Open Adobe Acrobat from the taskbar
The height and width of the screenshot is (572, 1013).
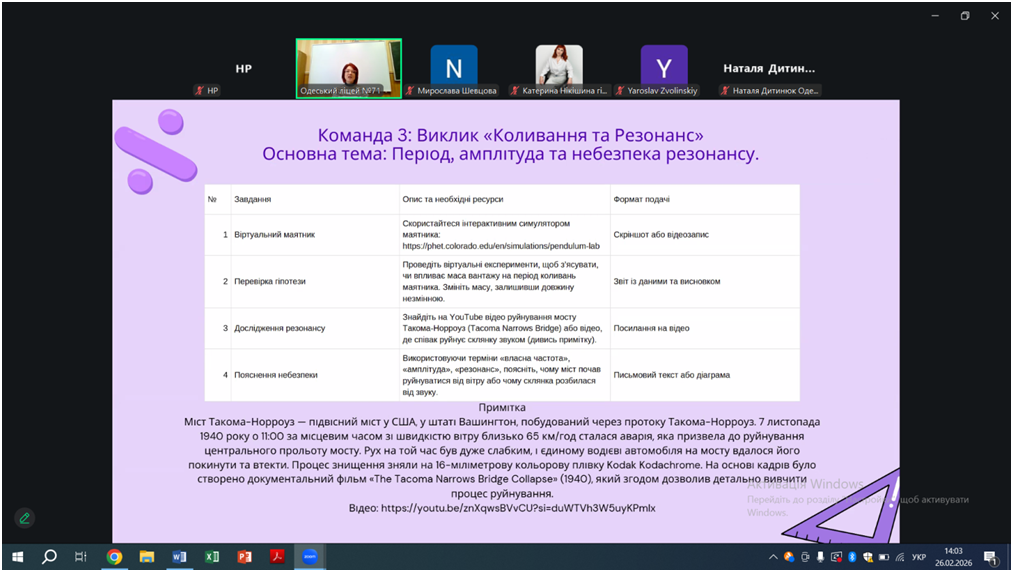[277, 557]
